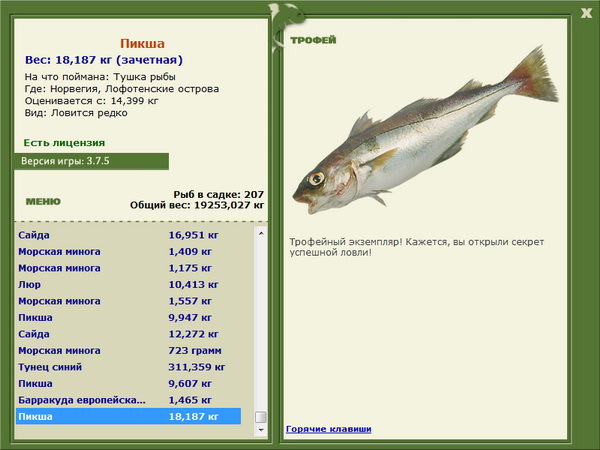Screen dimensions: 600x450
Task: Click the scroll down arrow of the fish list
Action: (x=261, y=430)
